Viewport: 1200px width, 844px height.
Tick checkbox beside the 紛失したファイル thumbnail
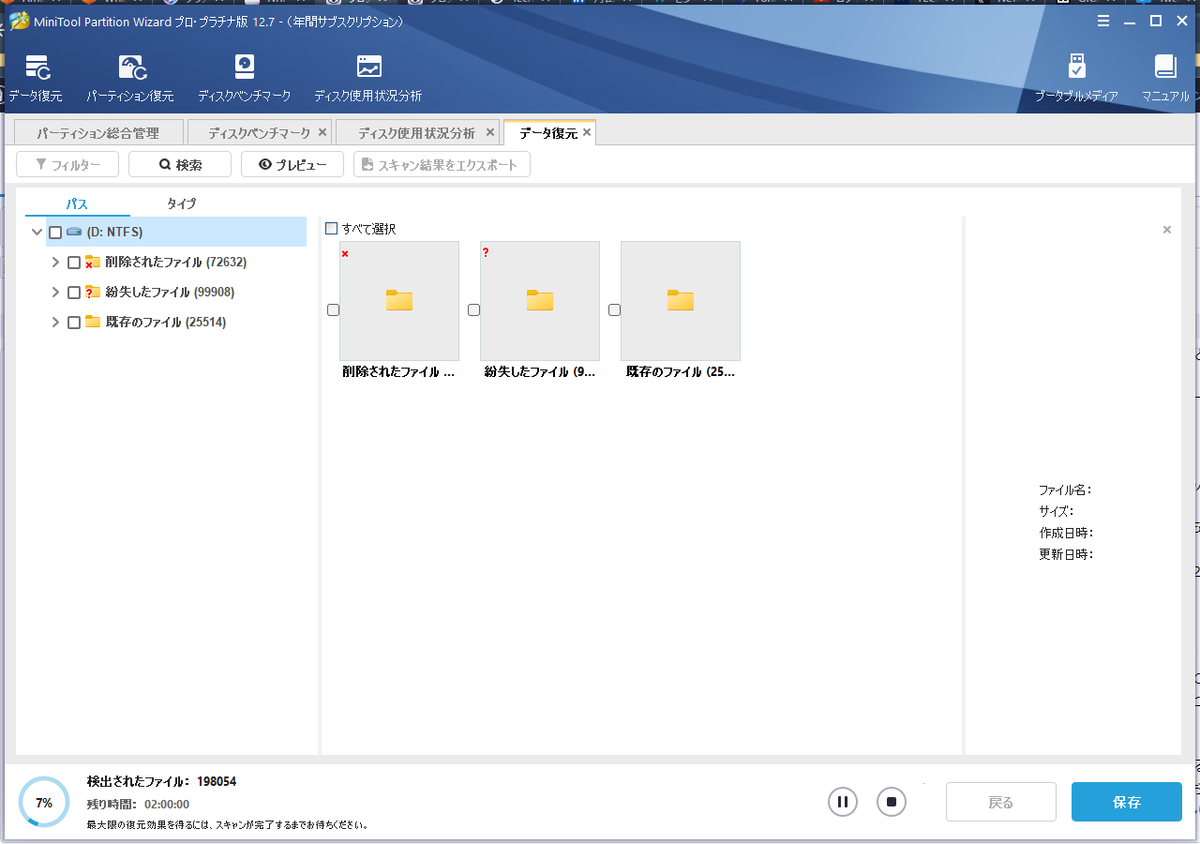coord(474,310)
